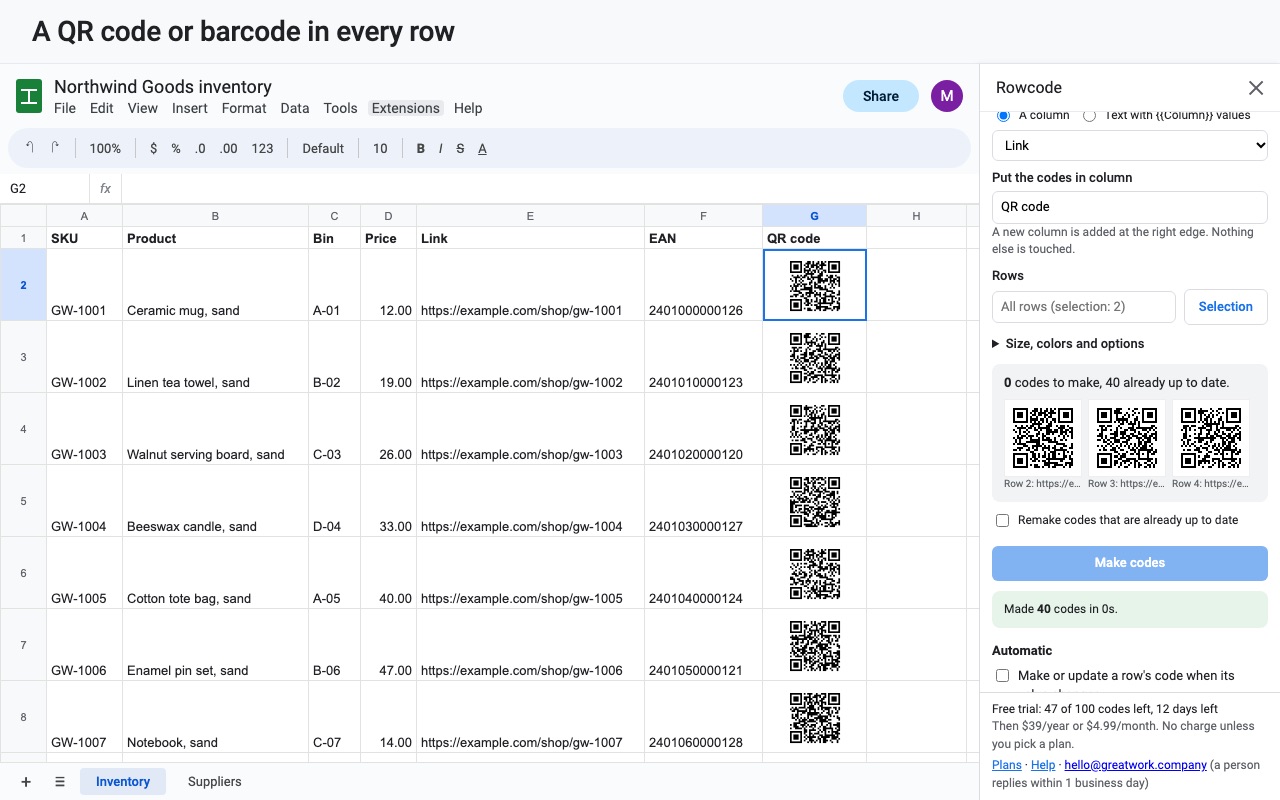
Task: Toggle strikethrough formatting
Action: 460,148
